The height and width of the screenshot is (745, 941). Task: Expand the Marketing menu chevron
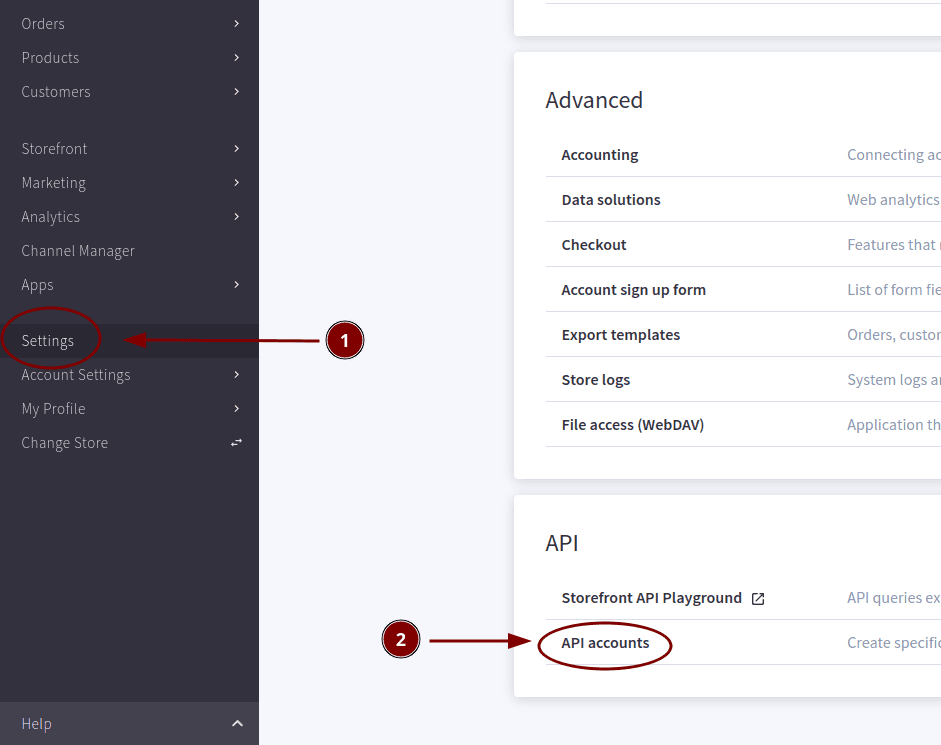pyautogui.click(x=237, y=182)
